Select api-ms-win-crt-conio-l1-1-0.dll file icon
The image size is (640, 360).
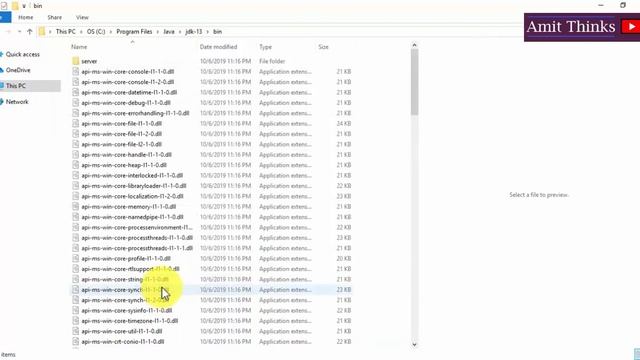tap(76, 342)
